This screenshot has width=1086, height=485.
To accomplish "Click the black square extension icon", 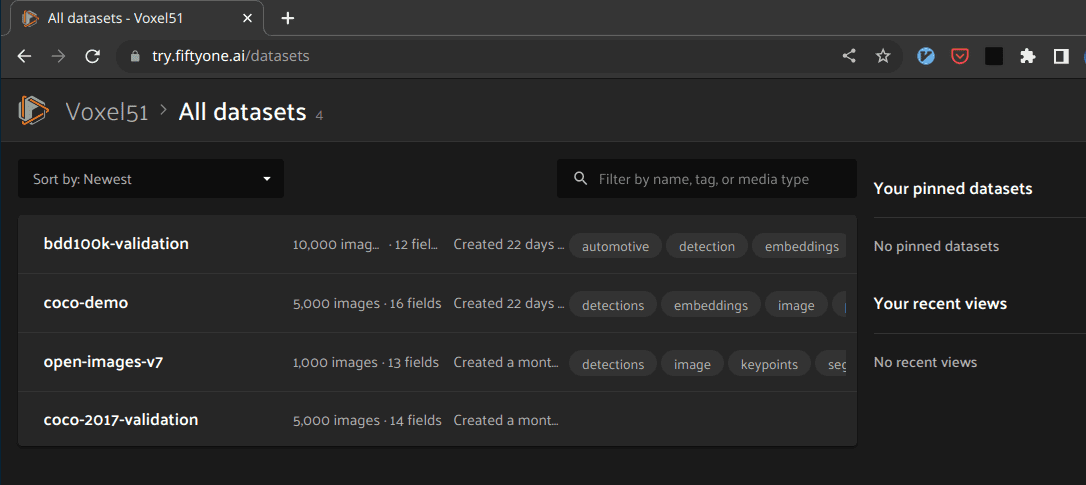I will [994, 56].
